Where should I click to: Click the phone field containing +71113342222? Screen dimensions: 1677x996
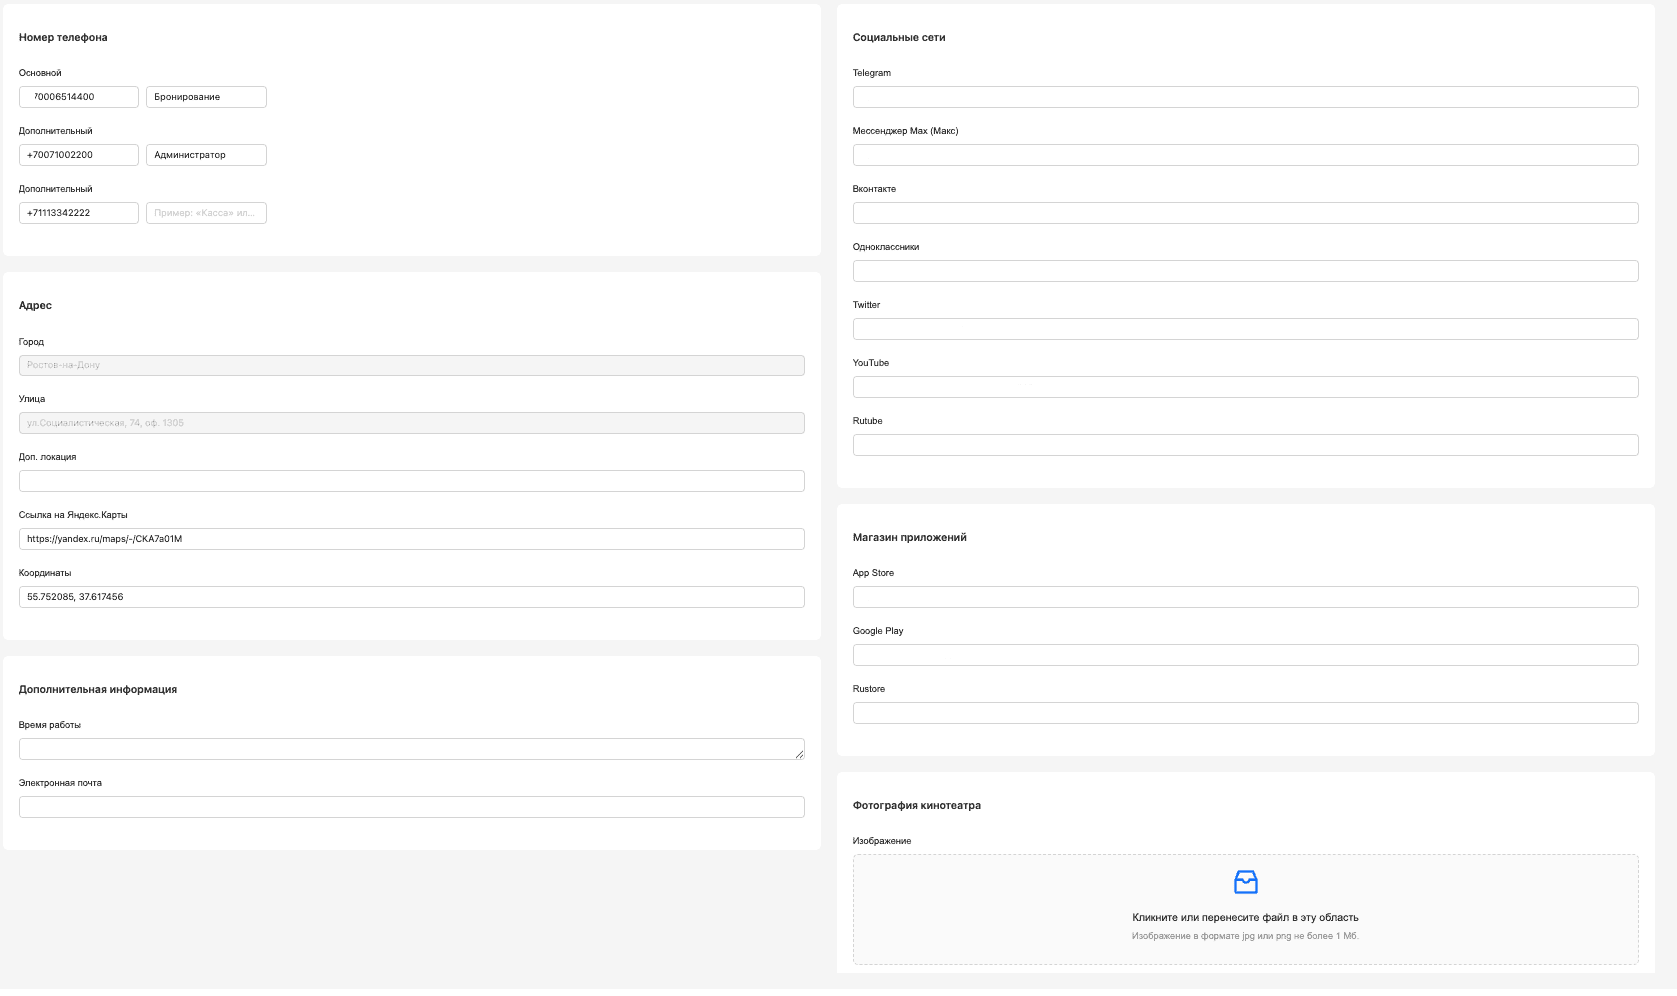[x=79, y=213]
